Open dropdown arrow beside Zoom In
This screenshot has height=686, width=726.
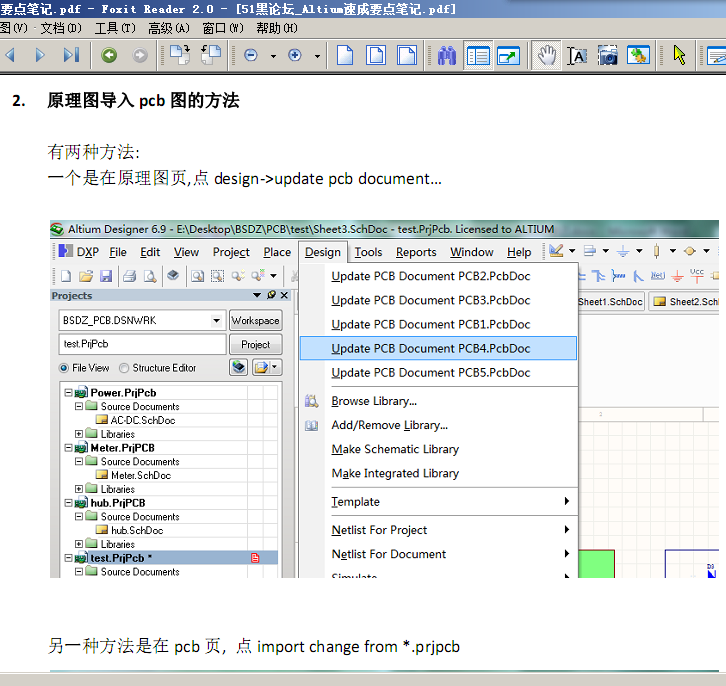tap(318, 56)
